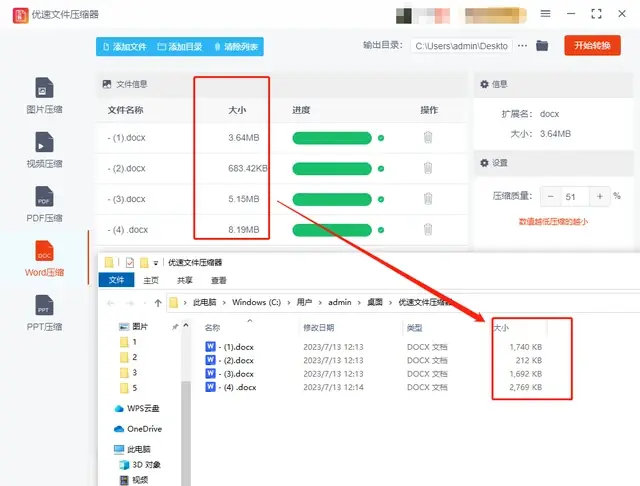Delete the (4).docx row via trash icon
640x486 pixels.
point(428,229)
